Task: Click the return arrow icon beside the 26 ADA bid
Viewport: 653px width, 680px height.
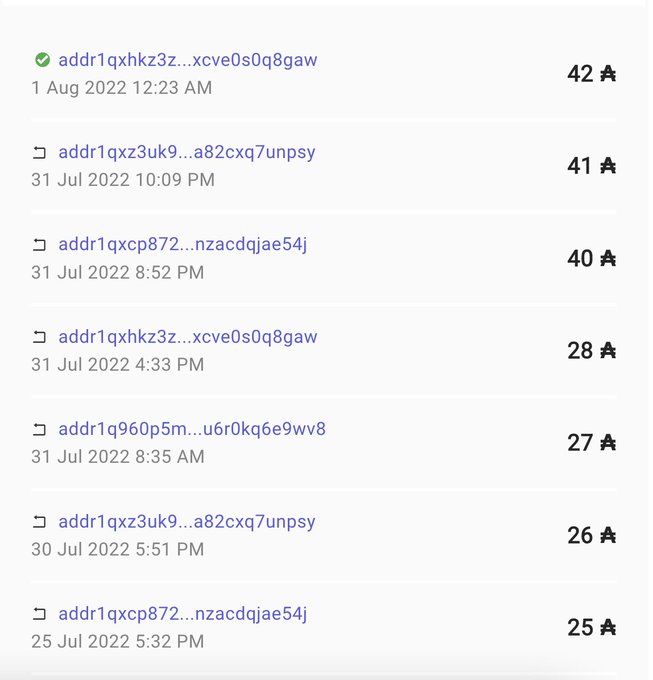Action: tap(39, 522)
